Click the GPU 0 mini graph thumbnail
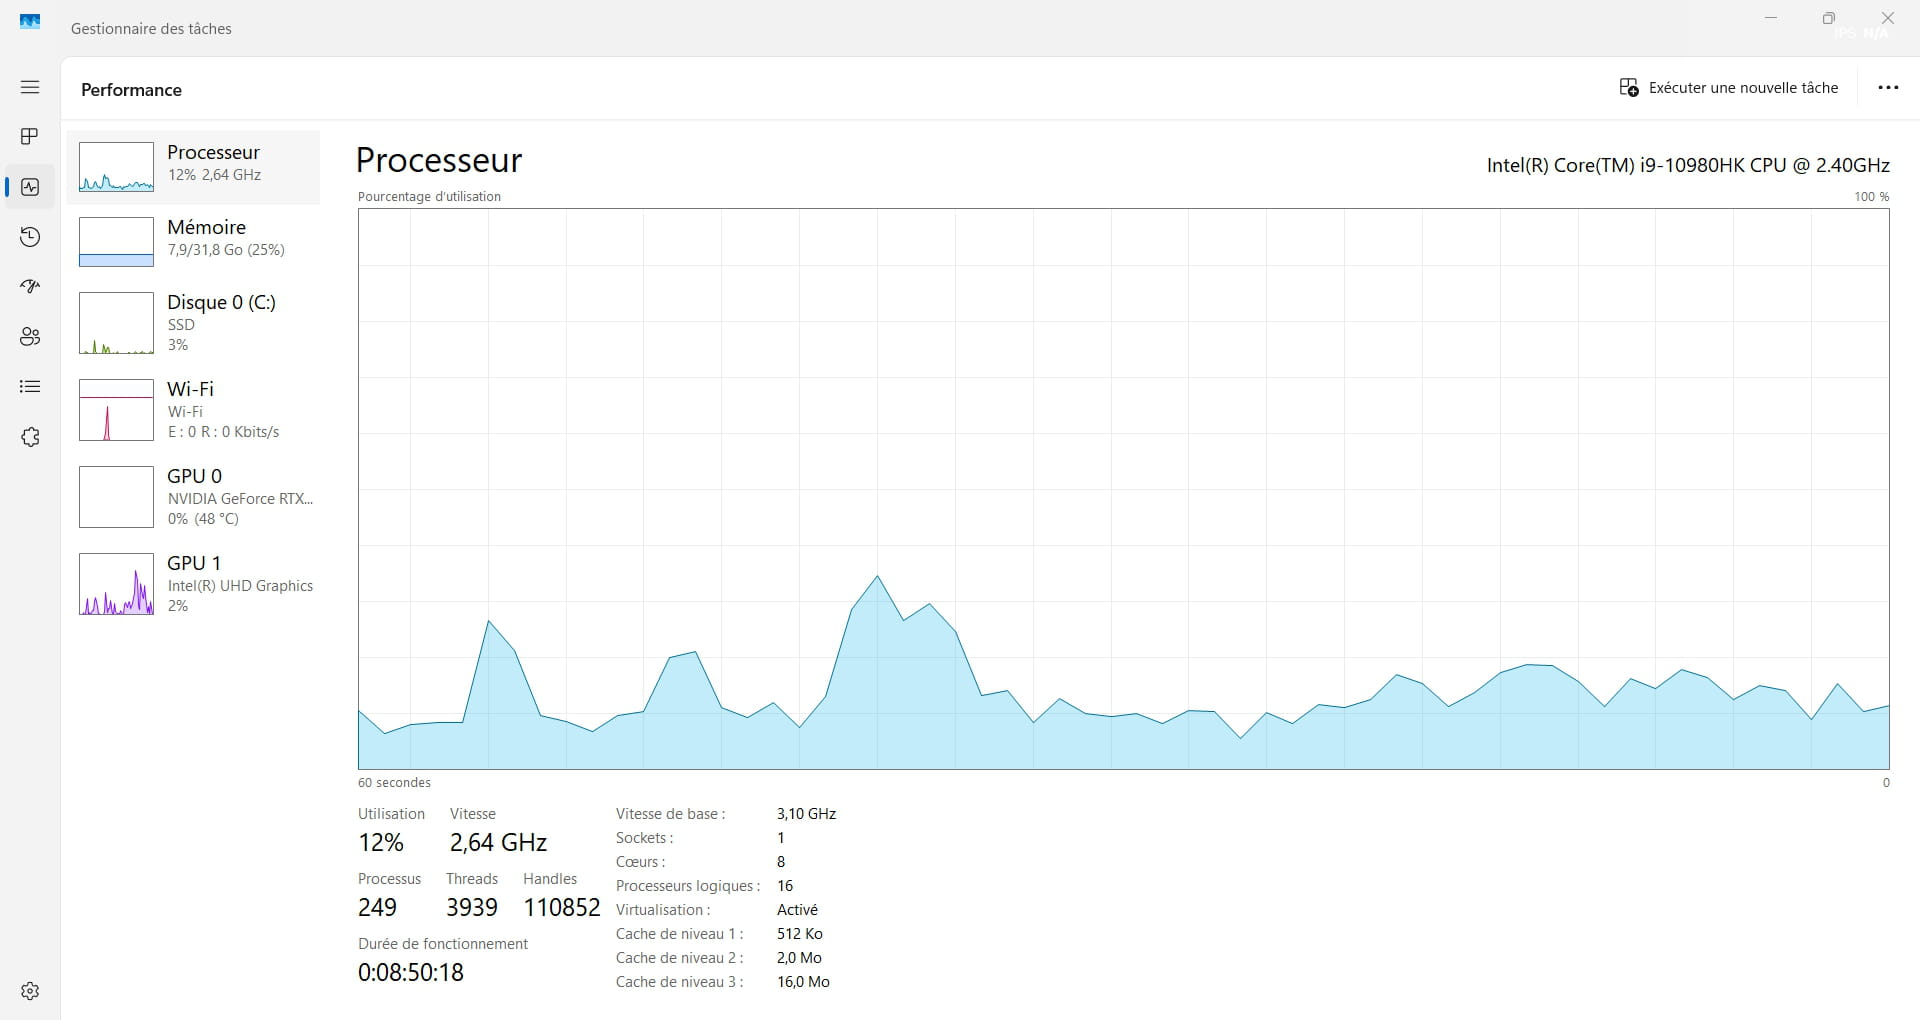 [x=116, y=497]
